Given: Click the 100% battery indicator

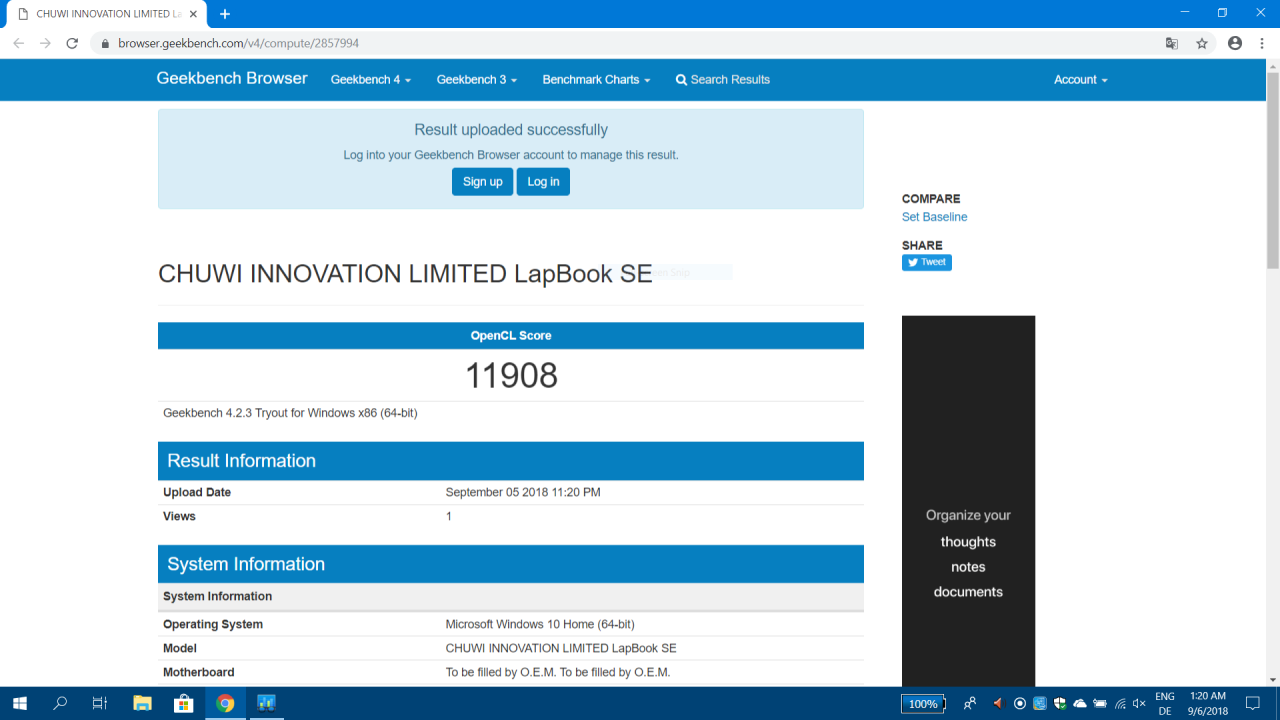Looking at the screenshot, I should [x=923, y=704].
